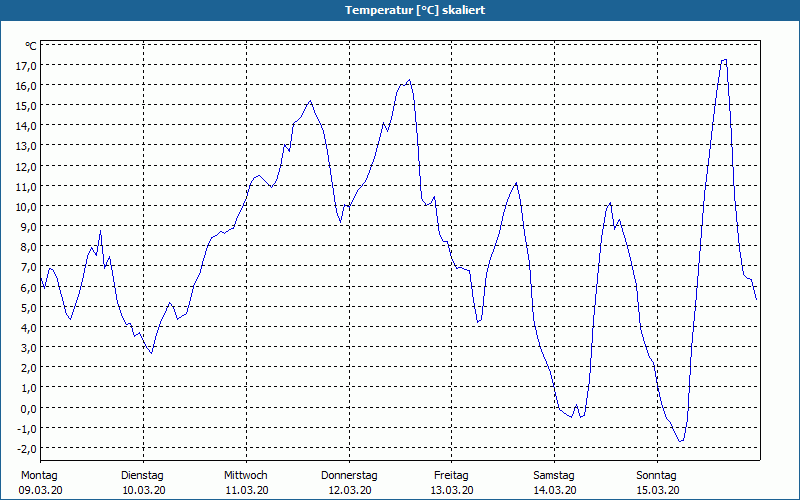Select the 1,0 axis value
Viewport: 800px width, 500px height.
click(28, 388)
